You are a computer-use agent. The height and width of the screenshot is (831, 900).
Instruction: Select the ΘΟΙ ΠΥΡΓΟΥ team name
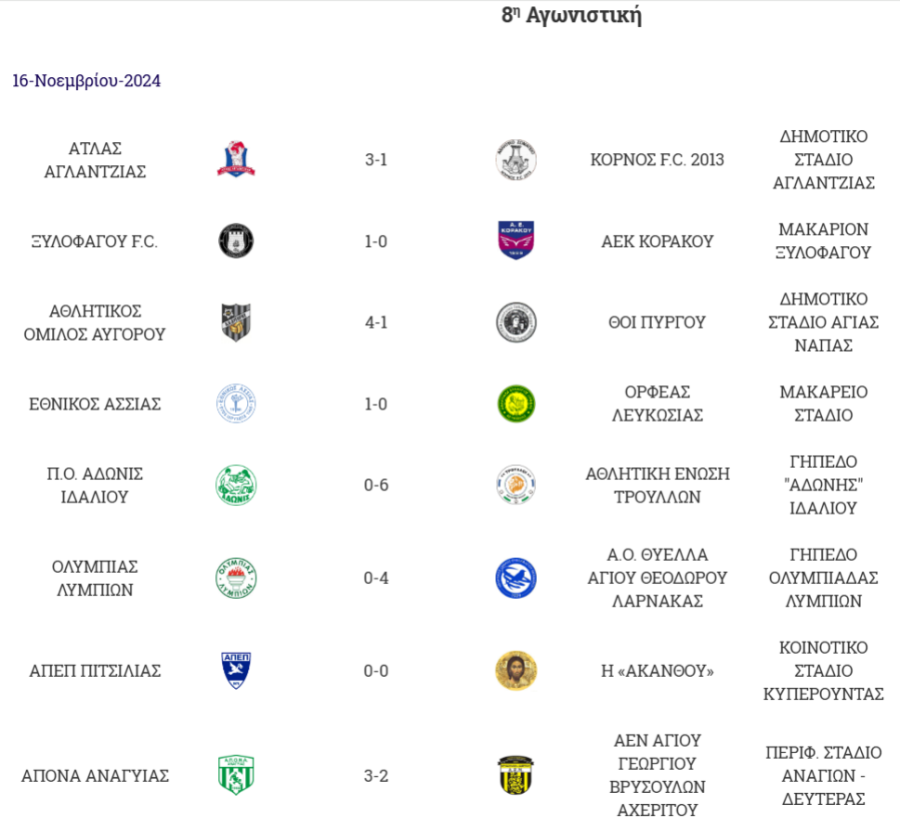pyautogui.click(x=657, y=323)
